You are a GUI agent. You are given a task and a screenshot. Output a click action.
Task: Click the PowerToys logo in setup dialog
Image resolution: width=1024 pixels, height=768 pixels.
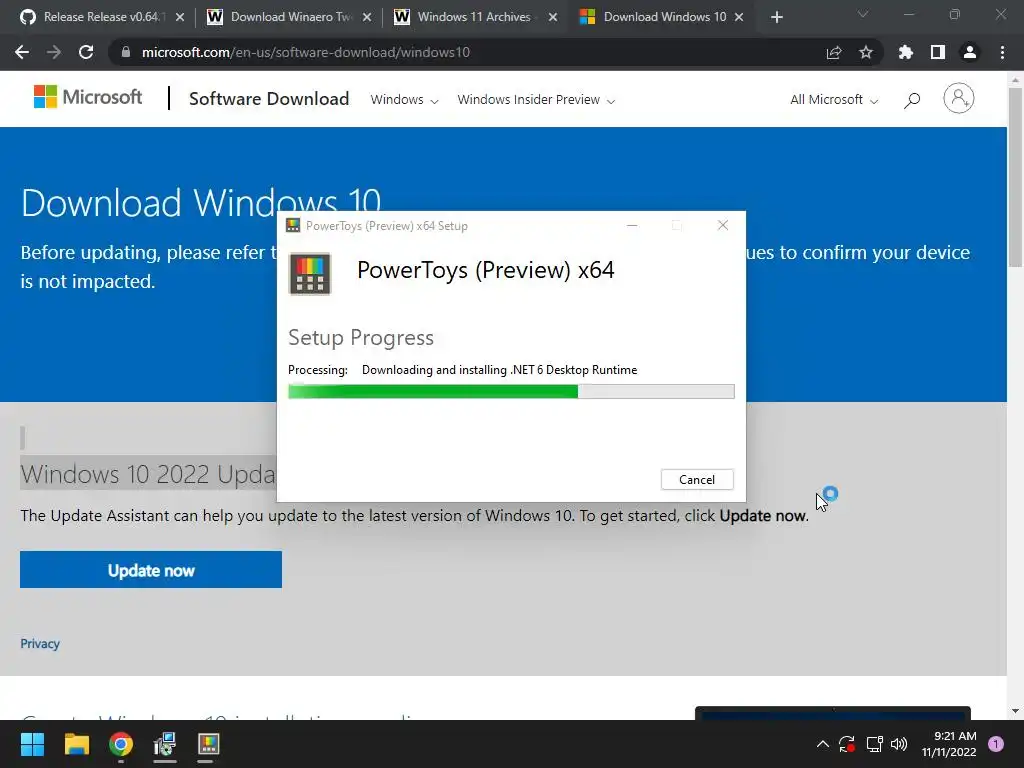click(x=310, y=274)
